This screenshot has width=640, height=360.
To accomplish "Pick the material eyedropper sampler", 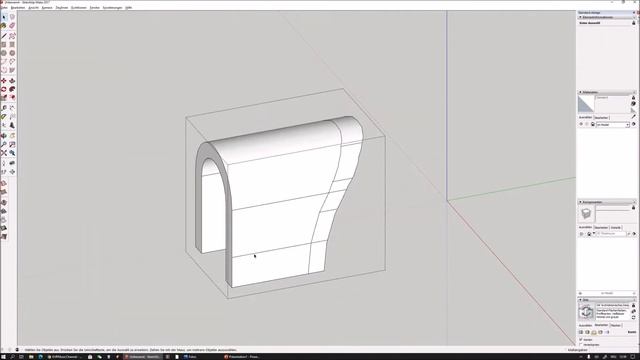I will (633, 117).
